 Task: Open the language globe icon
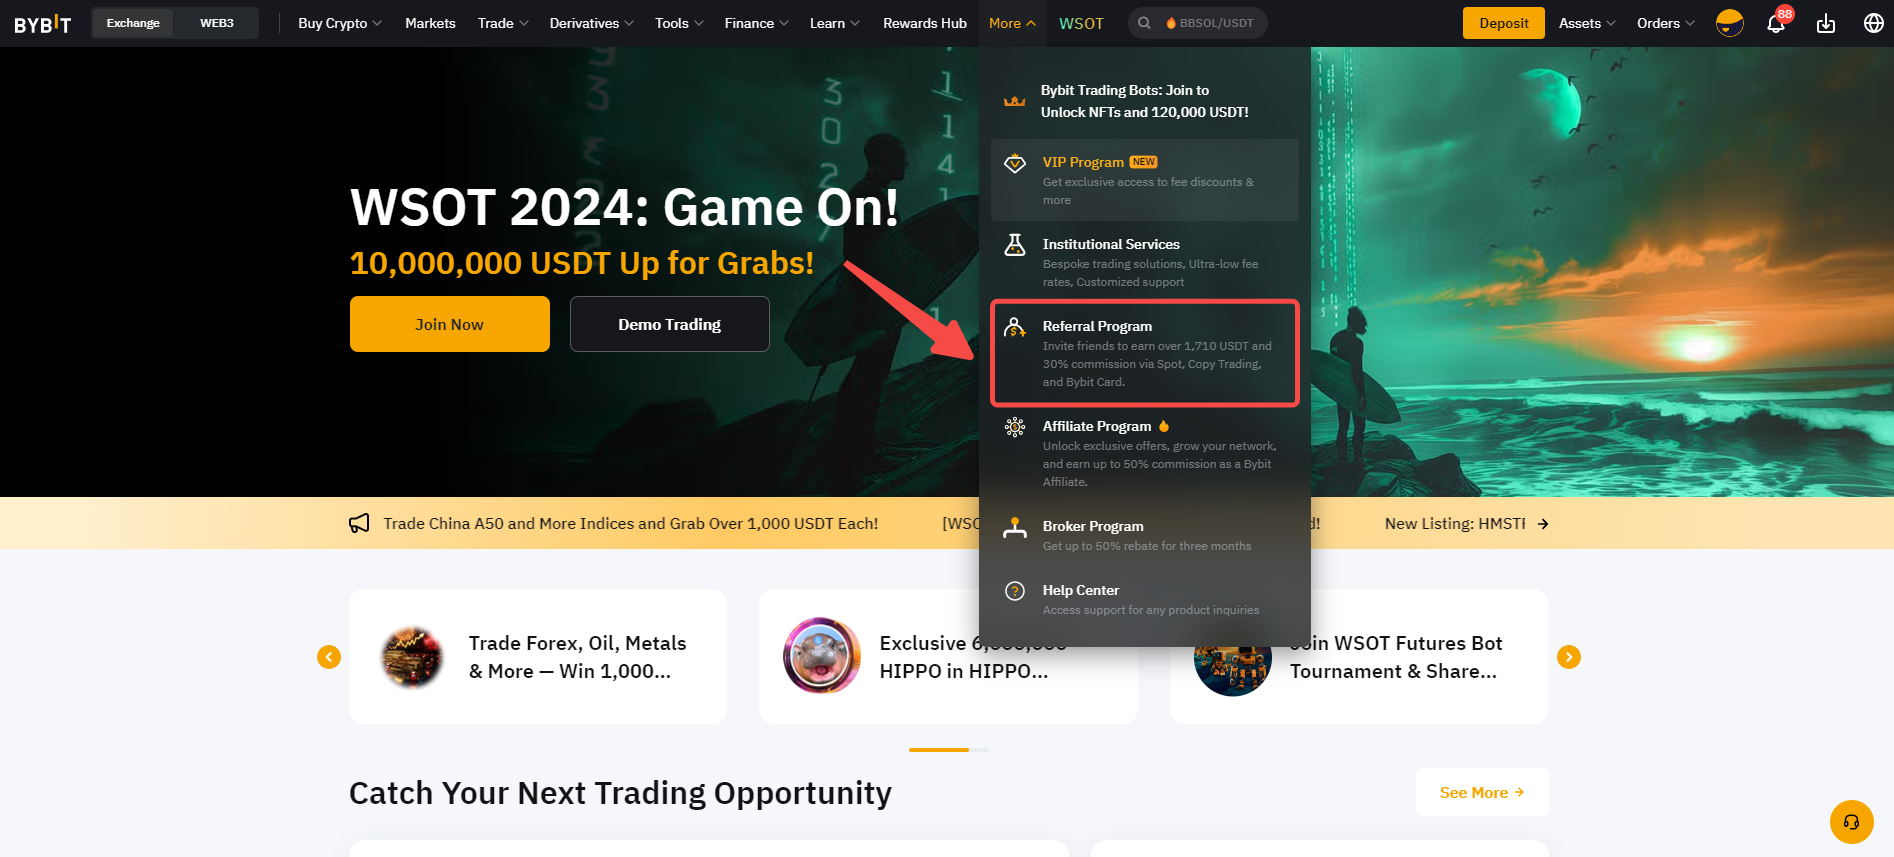[1874, 23]
